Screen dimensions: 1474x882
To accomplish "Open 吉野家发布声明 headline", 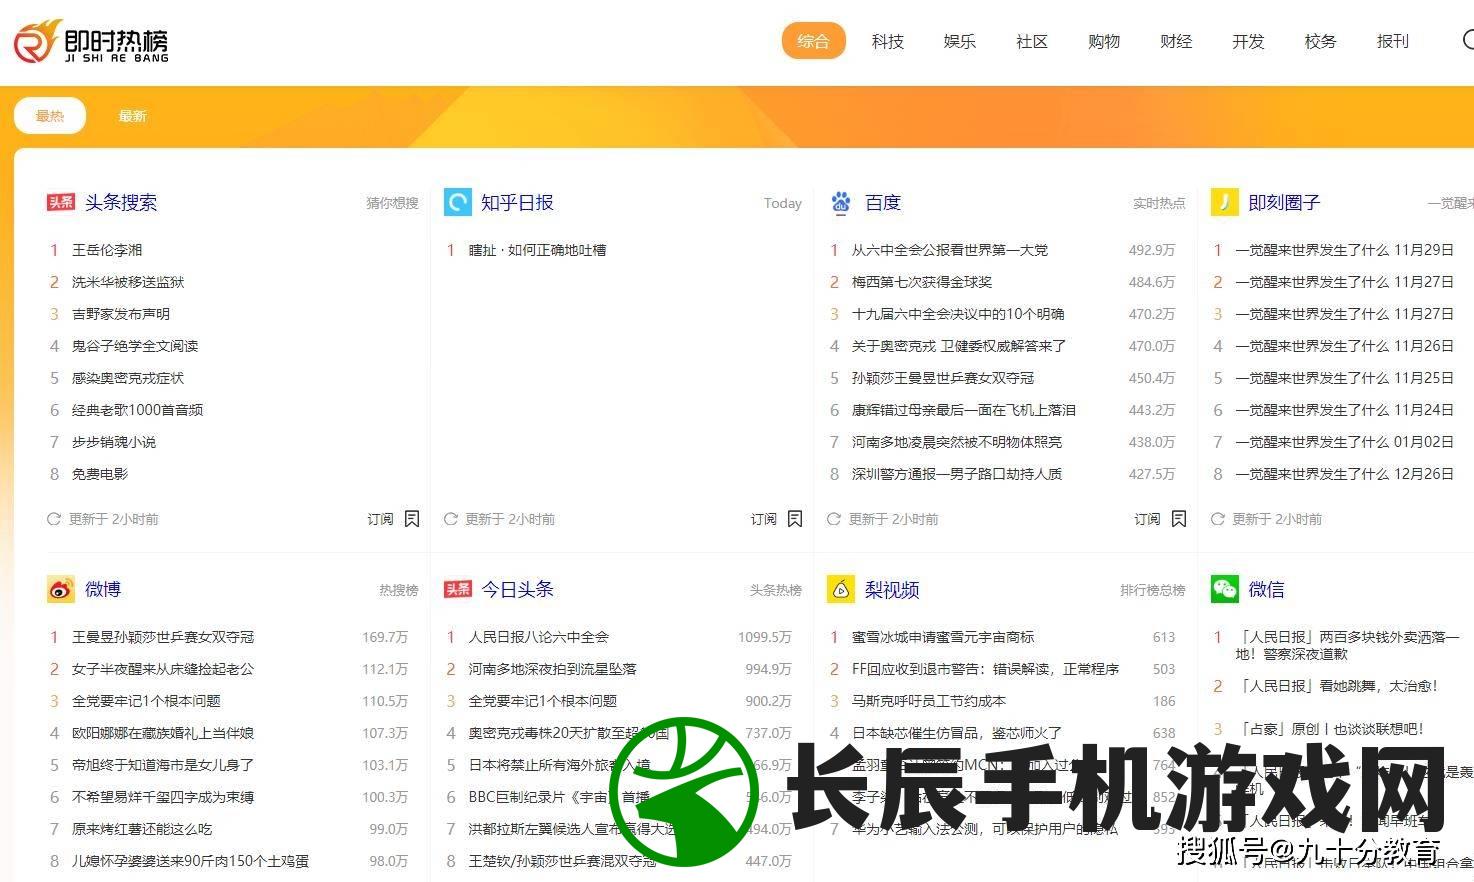I will tap(121, 314).
